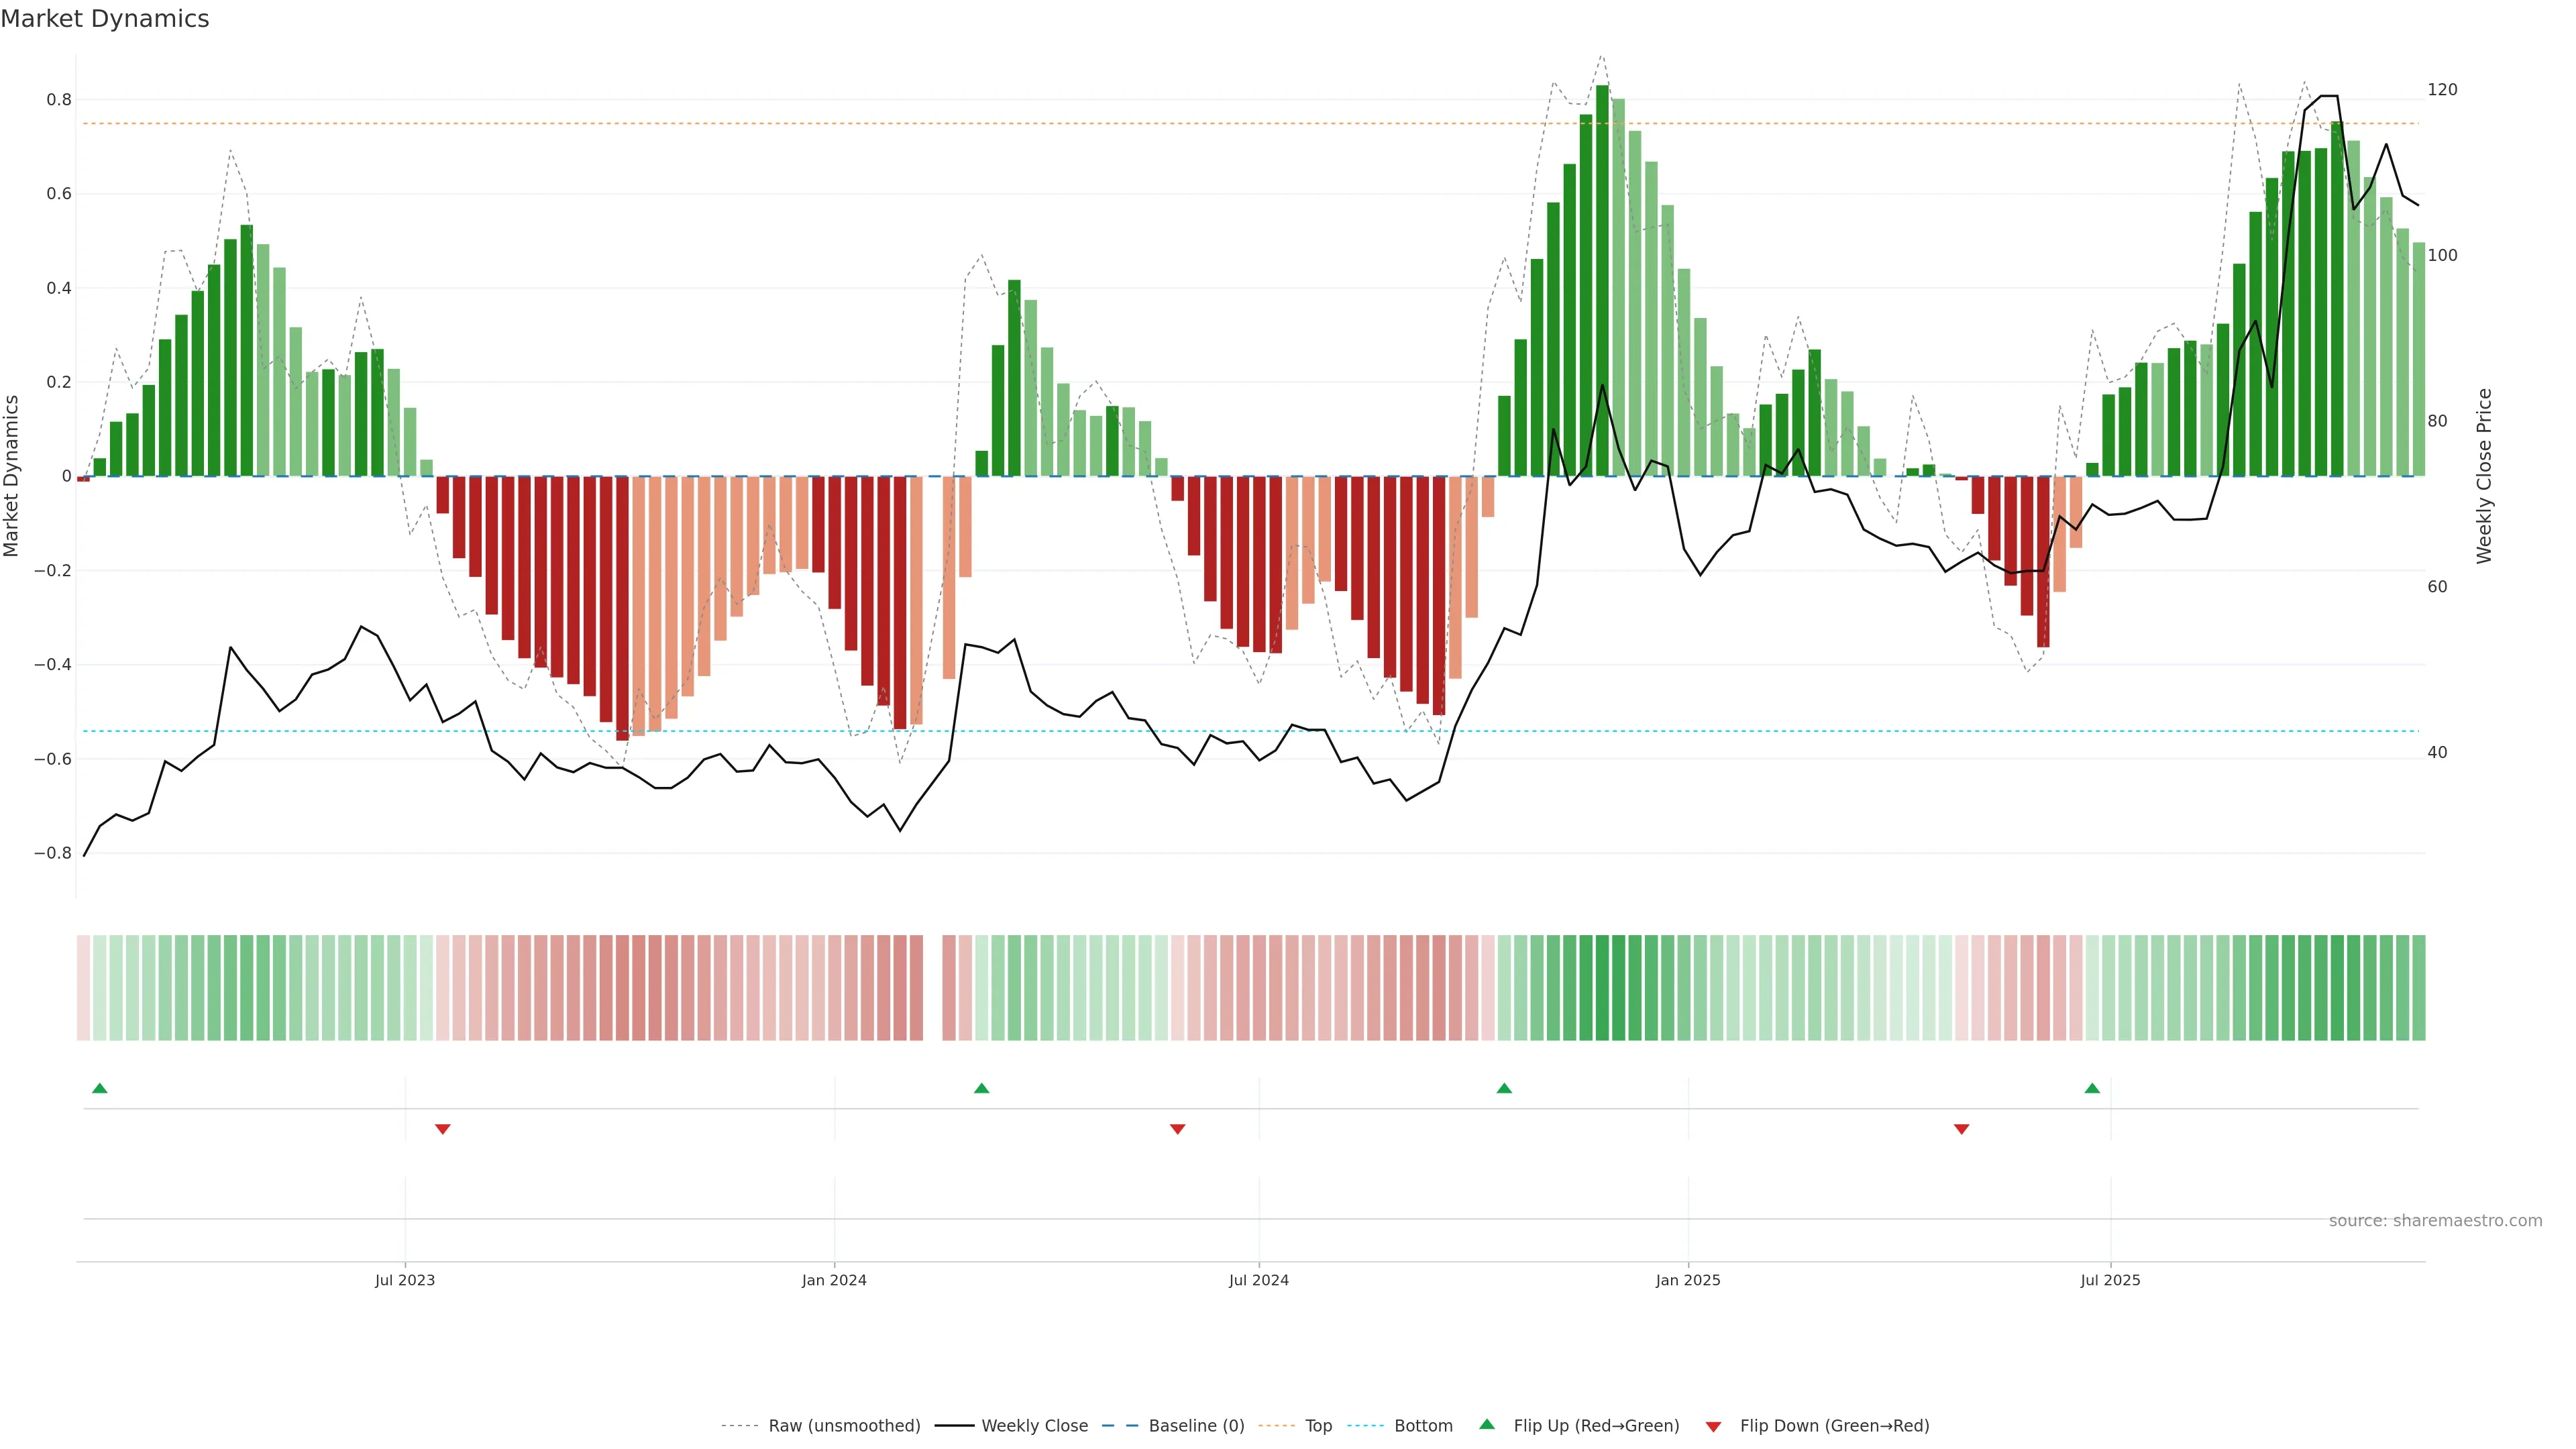This screenshot has width=2576, height=1449.
Task: Click the Flip Up marker between Jan and Jul 2024
Action: point(981,1088)
